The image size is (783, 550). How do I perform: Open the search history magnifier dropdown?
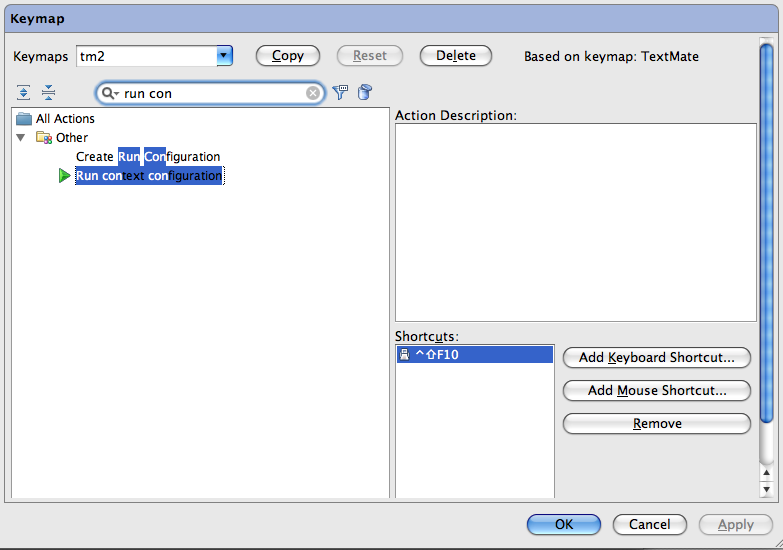110,93
